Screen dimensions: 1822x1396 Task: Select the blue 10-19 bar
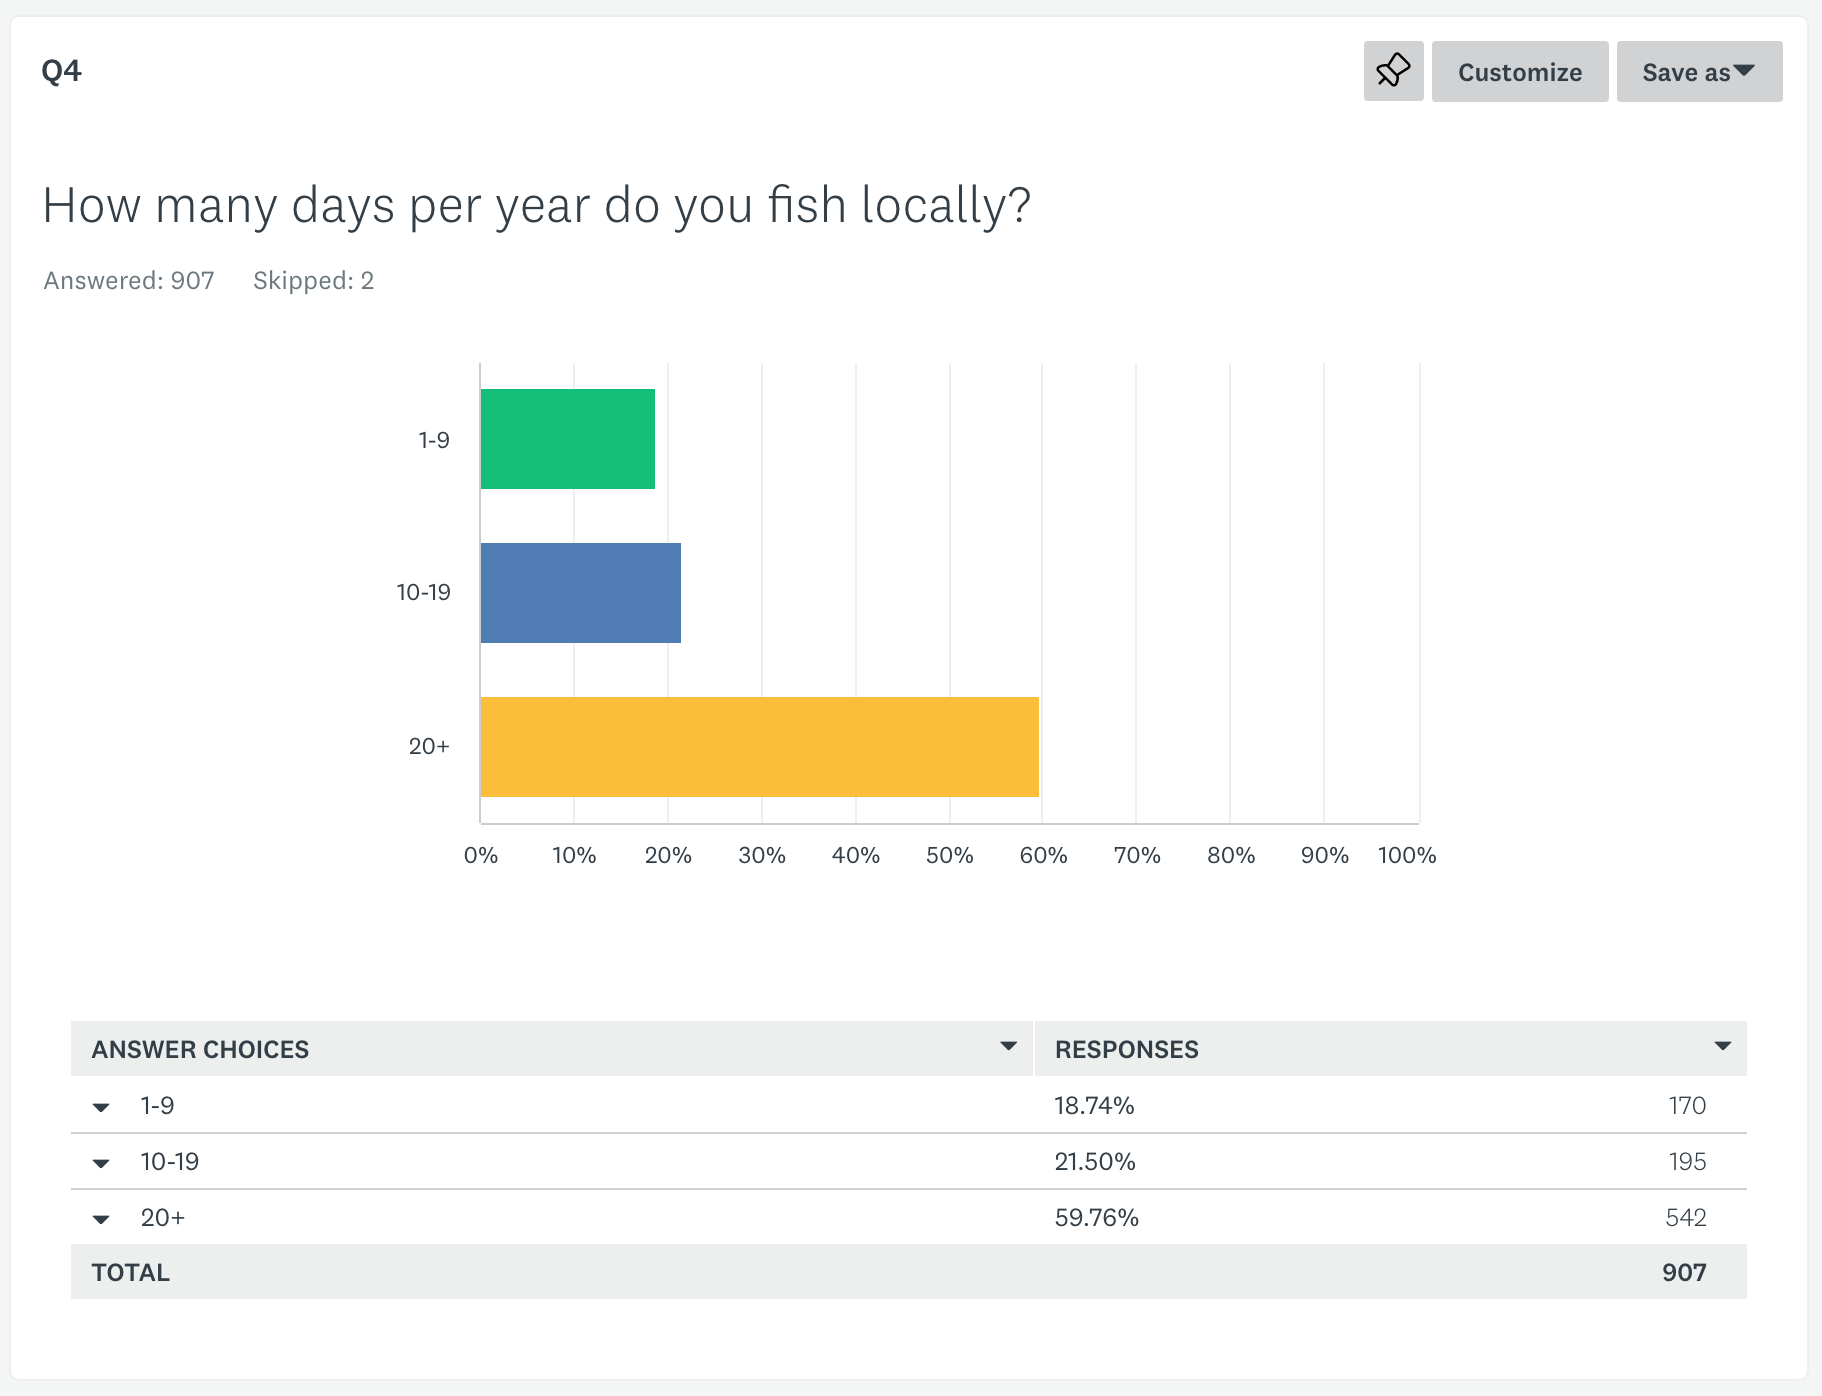tap(581, 593)
